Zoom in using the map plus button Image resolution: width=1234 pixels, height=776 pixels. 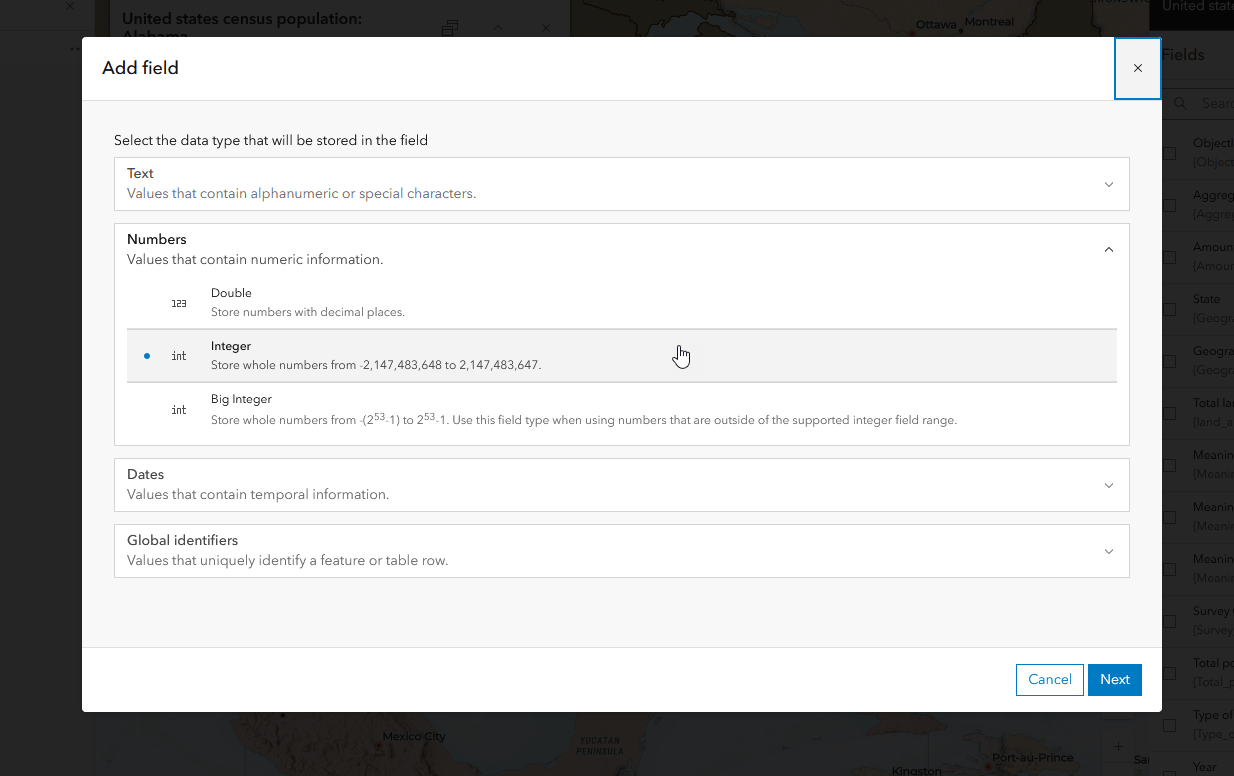click(1117, 746)
